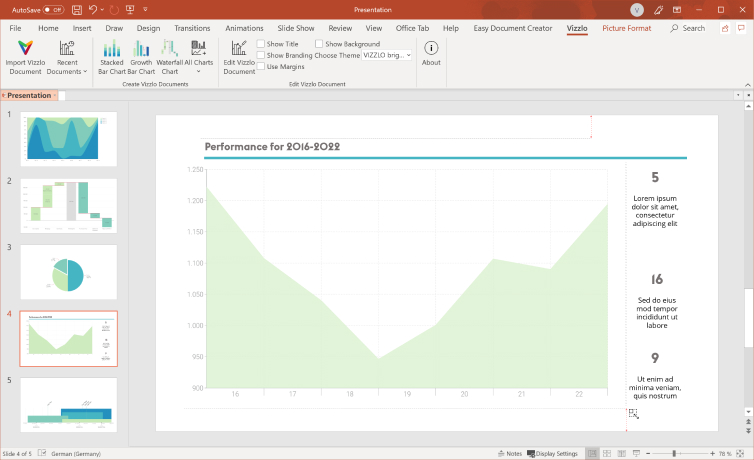
Task: Adjust the zoom slider handle
Action: 674,453
